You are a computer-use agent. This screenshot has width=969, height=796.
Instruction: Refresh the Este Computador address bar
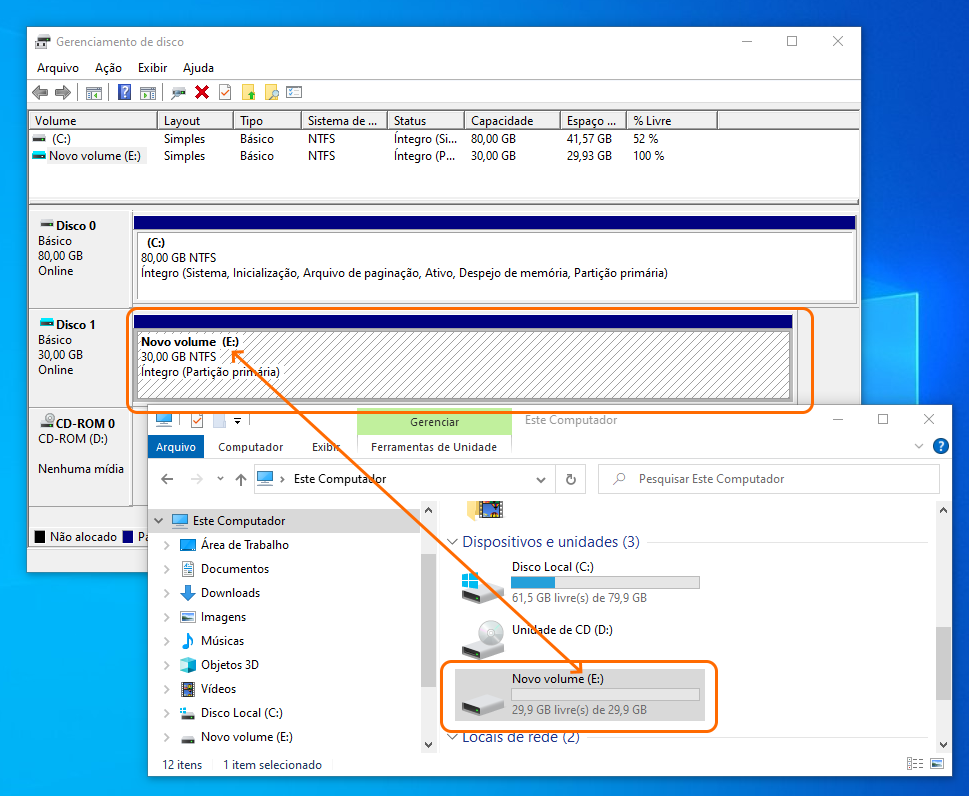571,479
